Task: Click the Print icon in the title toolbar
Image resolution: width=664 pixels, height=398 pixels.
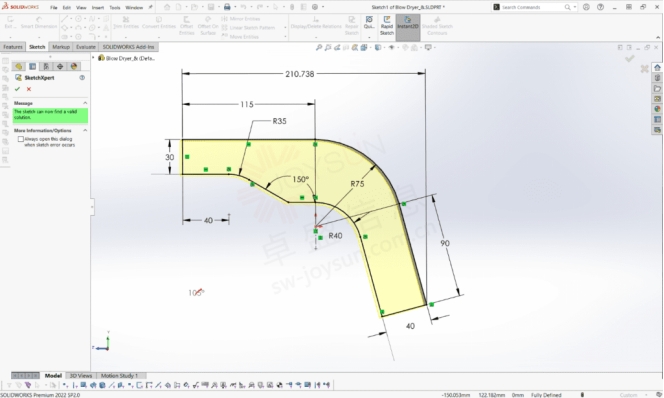Action: point(227,7)
